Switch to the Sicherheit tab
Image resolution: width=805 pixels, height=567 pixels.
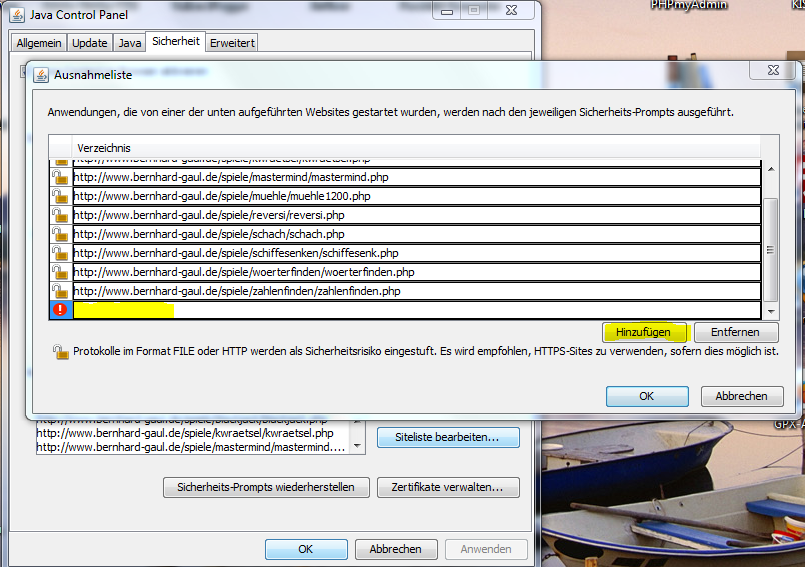pos(176,41)
